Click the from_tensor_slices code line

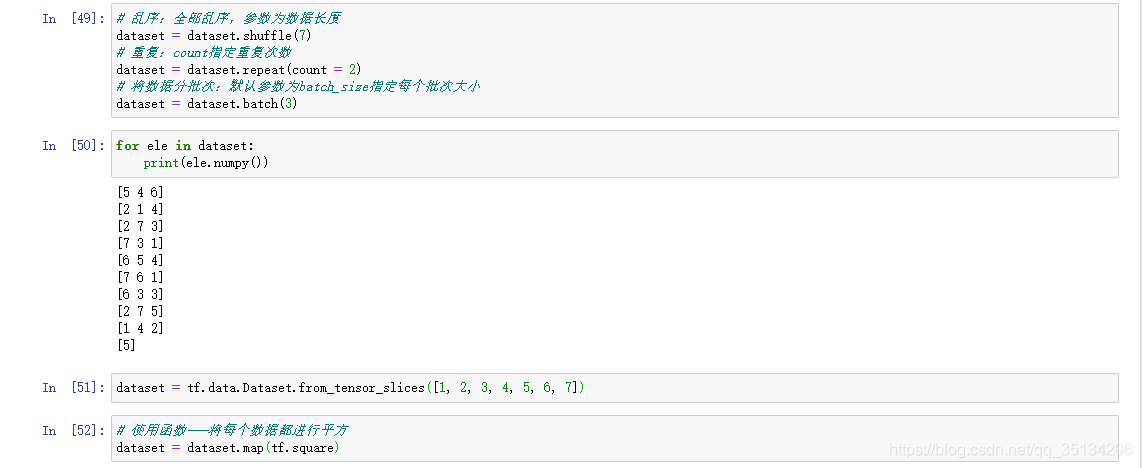click(350, 388)
